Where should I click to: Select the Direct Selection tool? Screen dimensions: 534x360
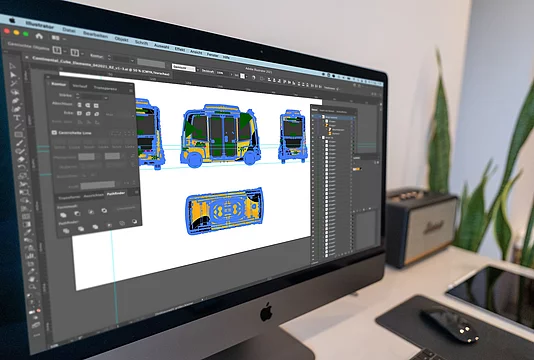(x=14, y=75)
